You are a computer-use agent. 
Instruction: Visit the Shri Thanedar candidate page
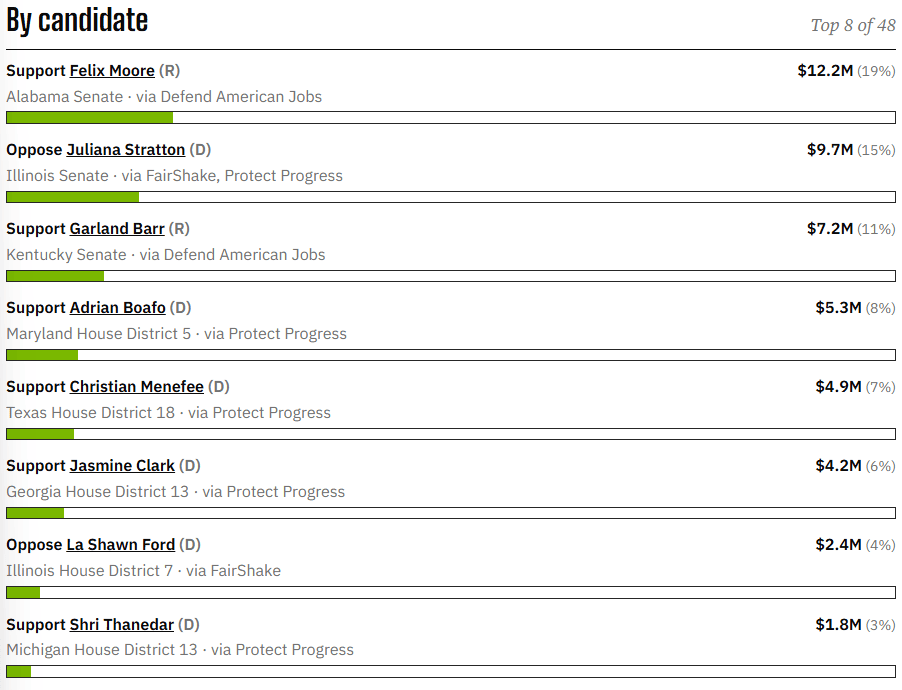click(121, 624)
